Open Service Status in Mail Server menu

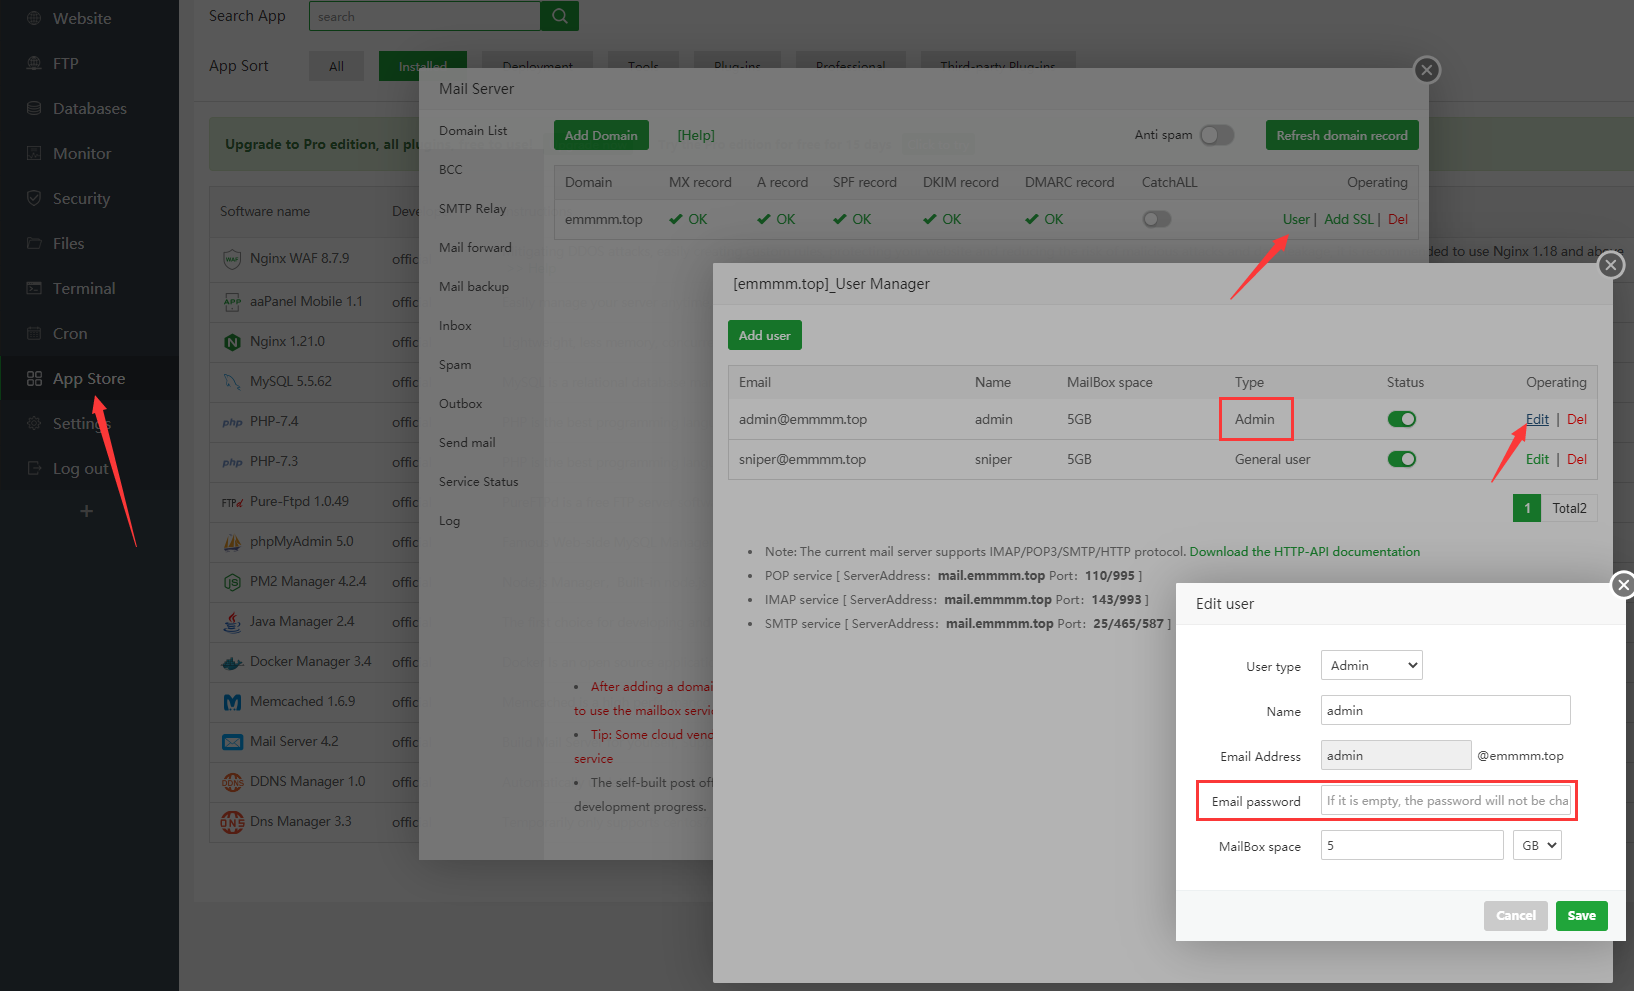click(x=479, y=482)
